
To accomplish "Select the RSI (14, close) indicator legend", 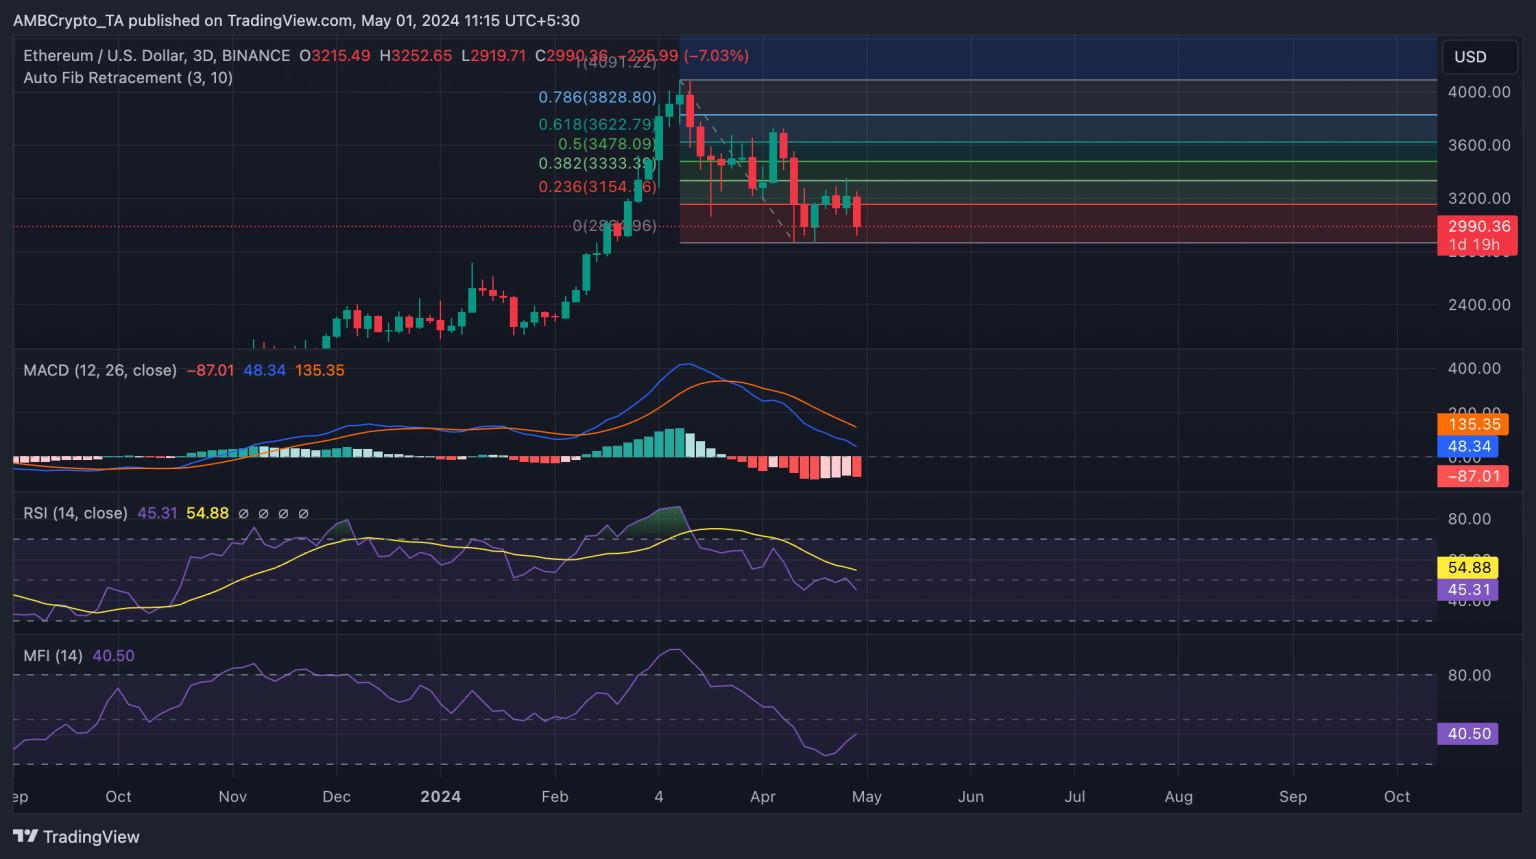I will tap(75, 513).
